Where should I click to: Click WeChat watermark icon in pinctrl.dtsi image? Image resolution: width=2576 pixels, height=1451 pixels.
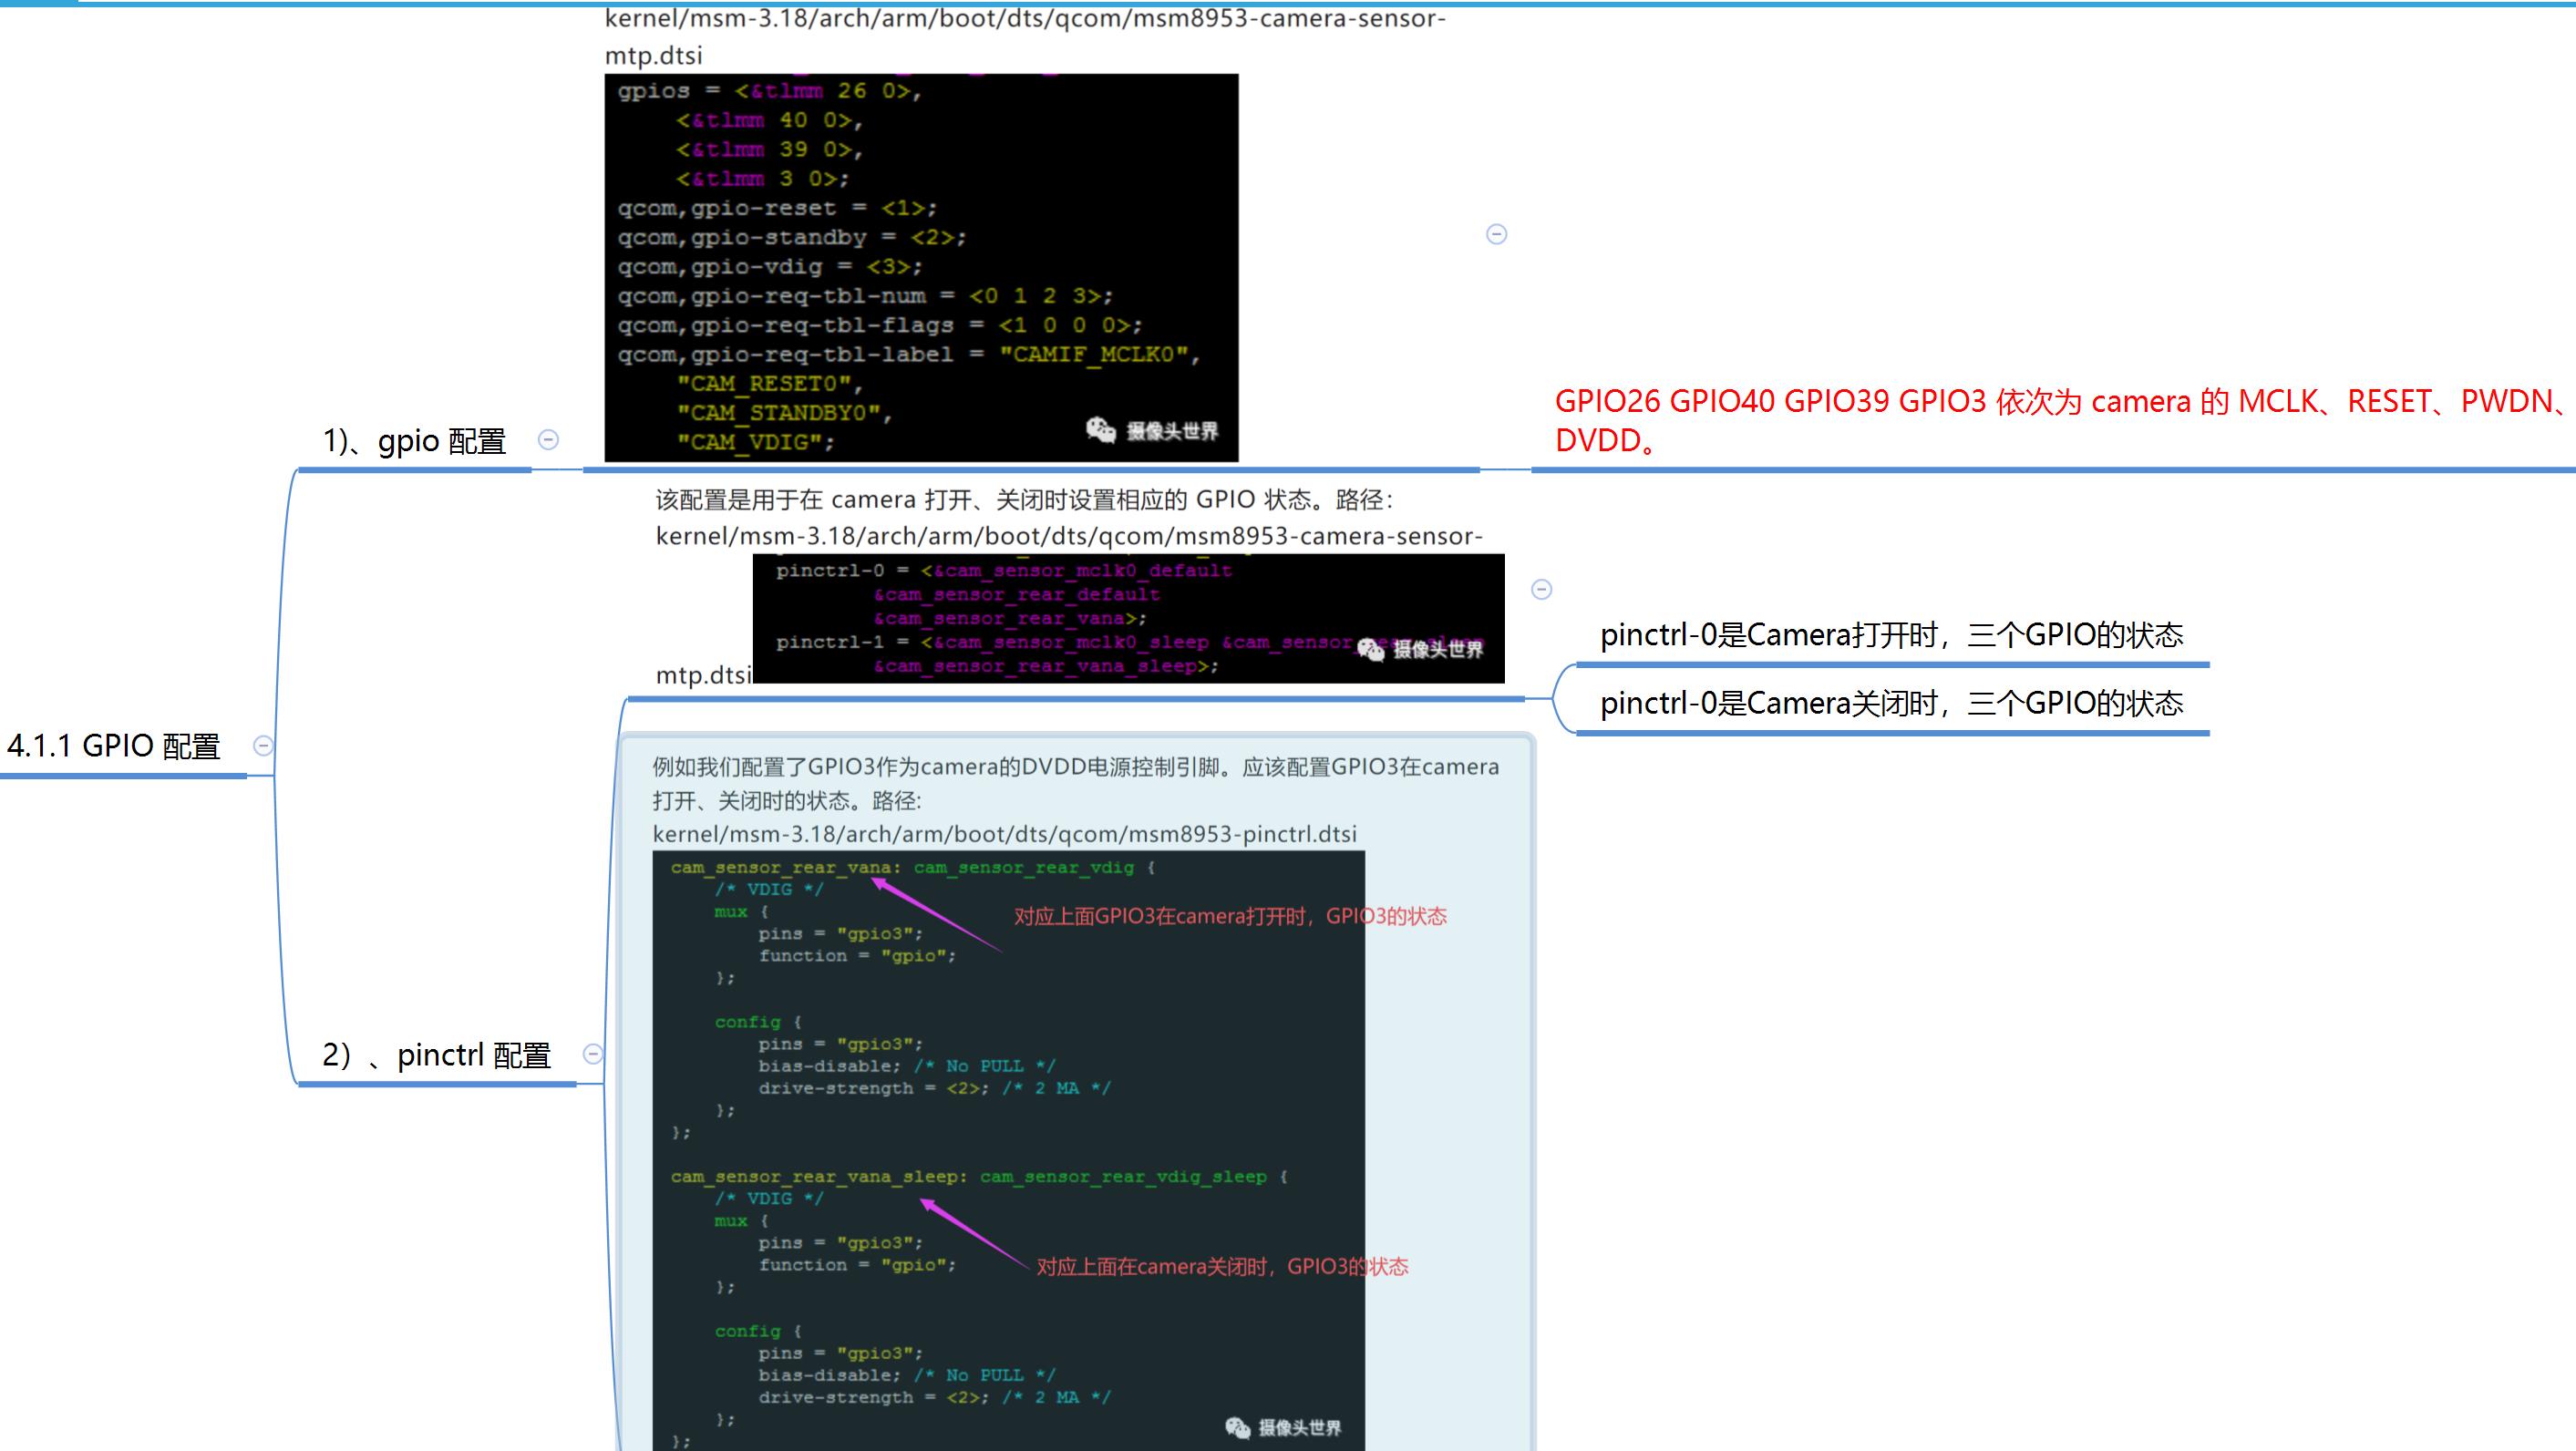point(1238,1428)
